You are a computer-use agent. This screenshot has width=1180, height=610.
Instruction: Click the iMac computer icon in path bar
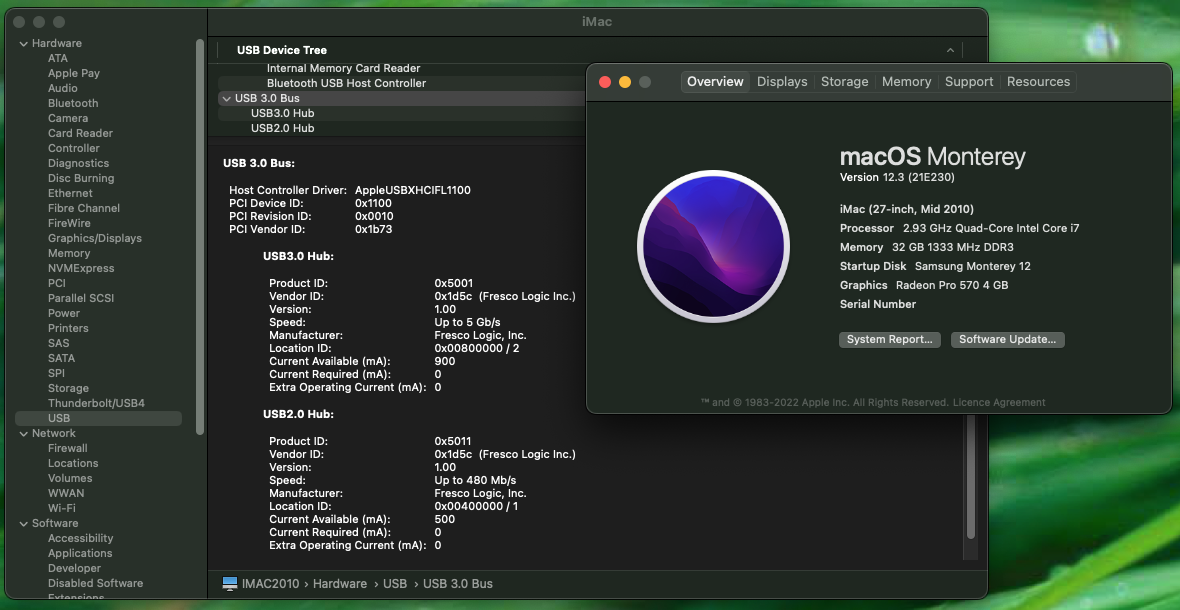coord(230,583)
